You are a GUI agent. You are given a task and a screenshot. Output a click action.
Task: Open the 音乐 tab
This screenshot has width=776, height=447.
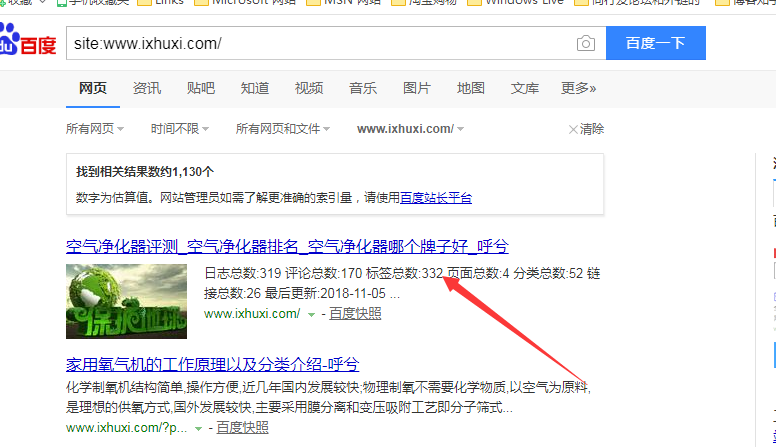pos(363,88)
